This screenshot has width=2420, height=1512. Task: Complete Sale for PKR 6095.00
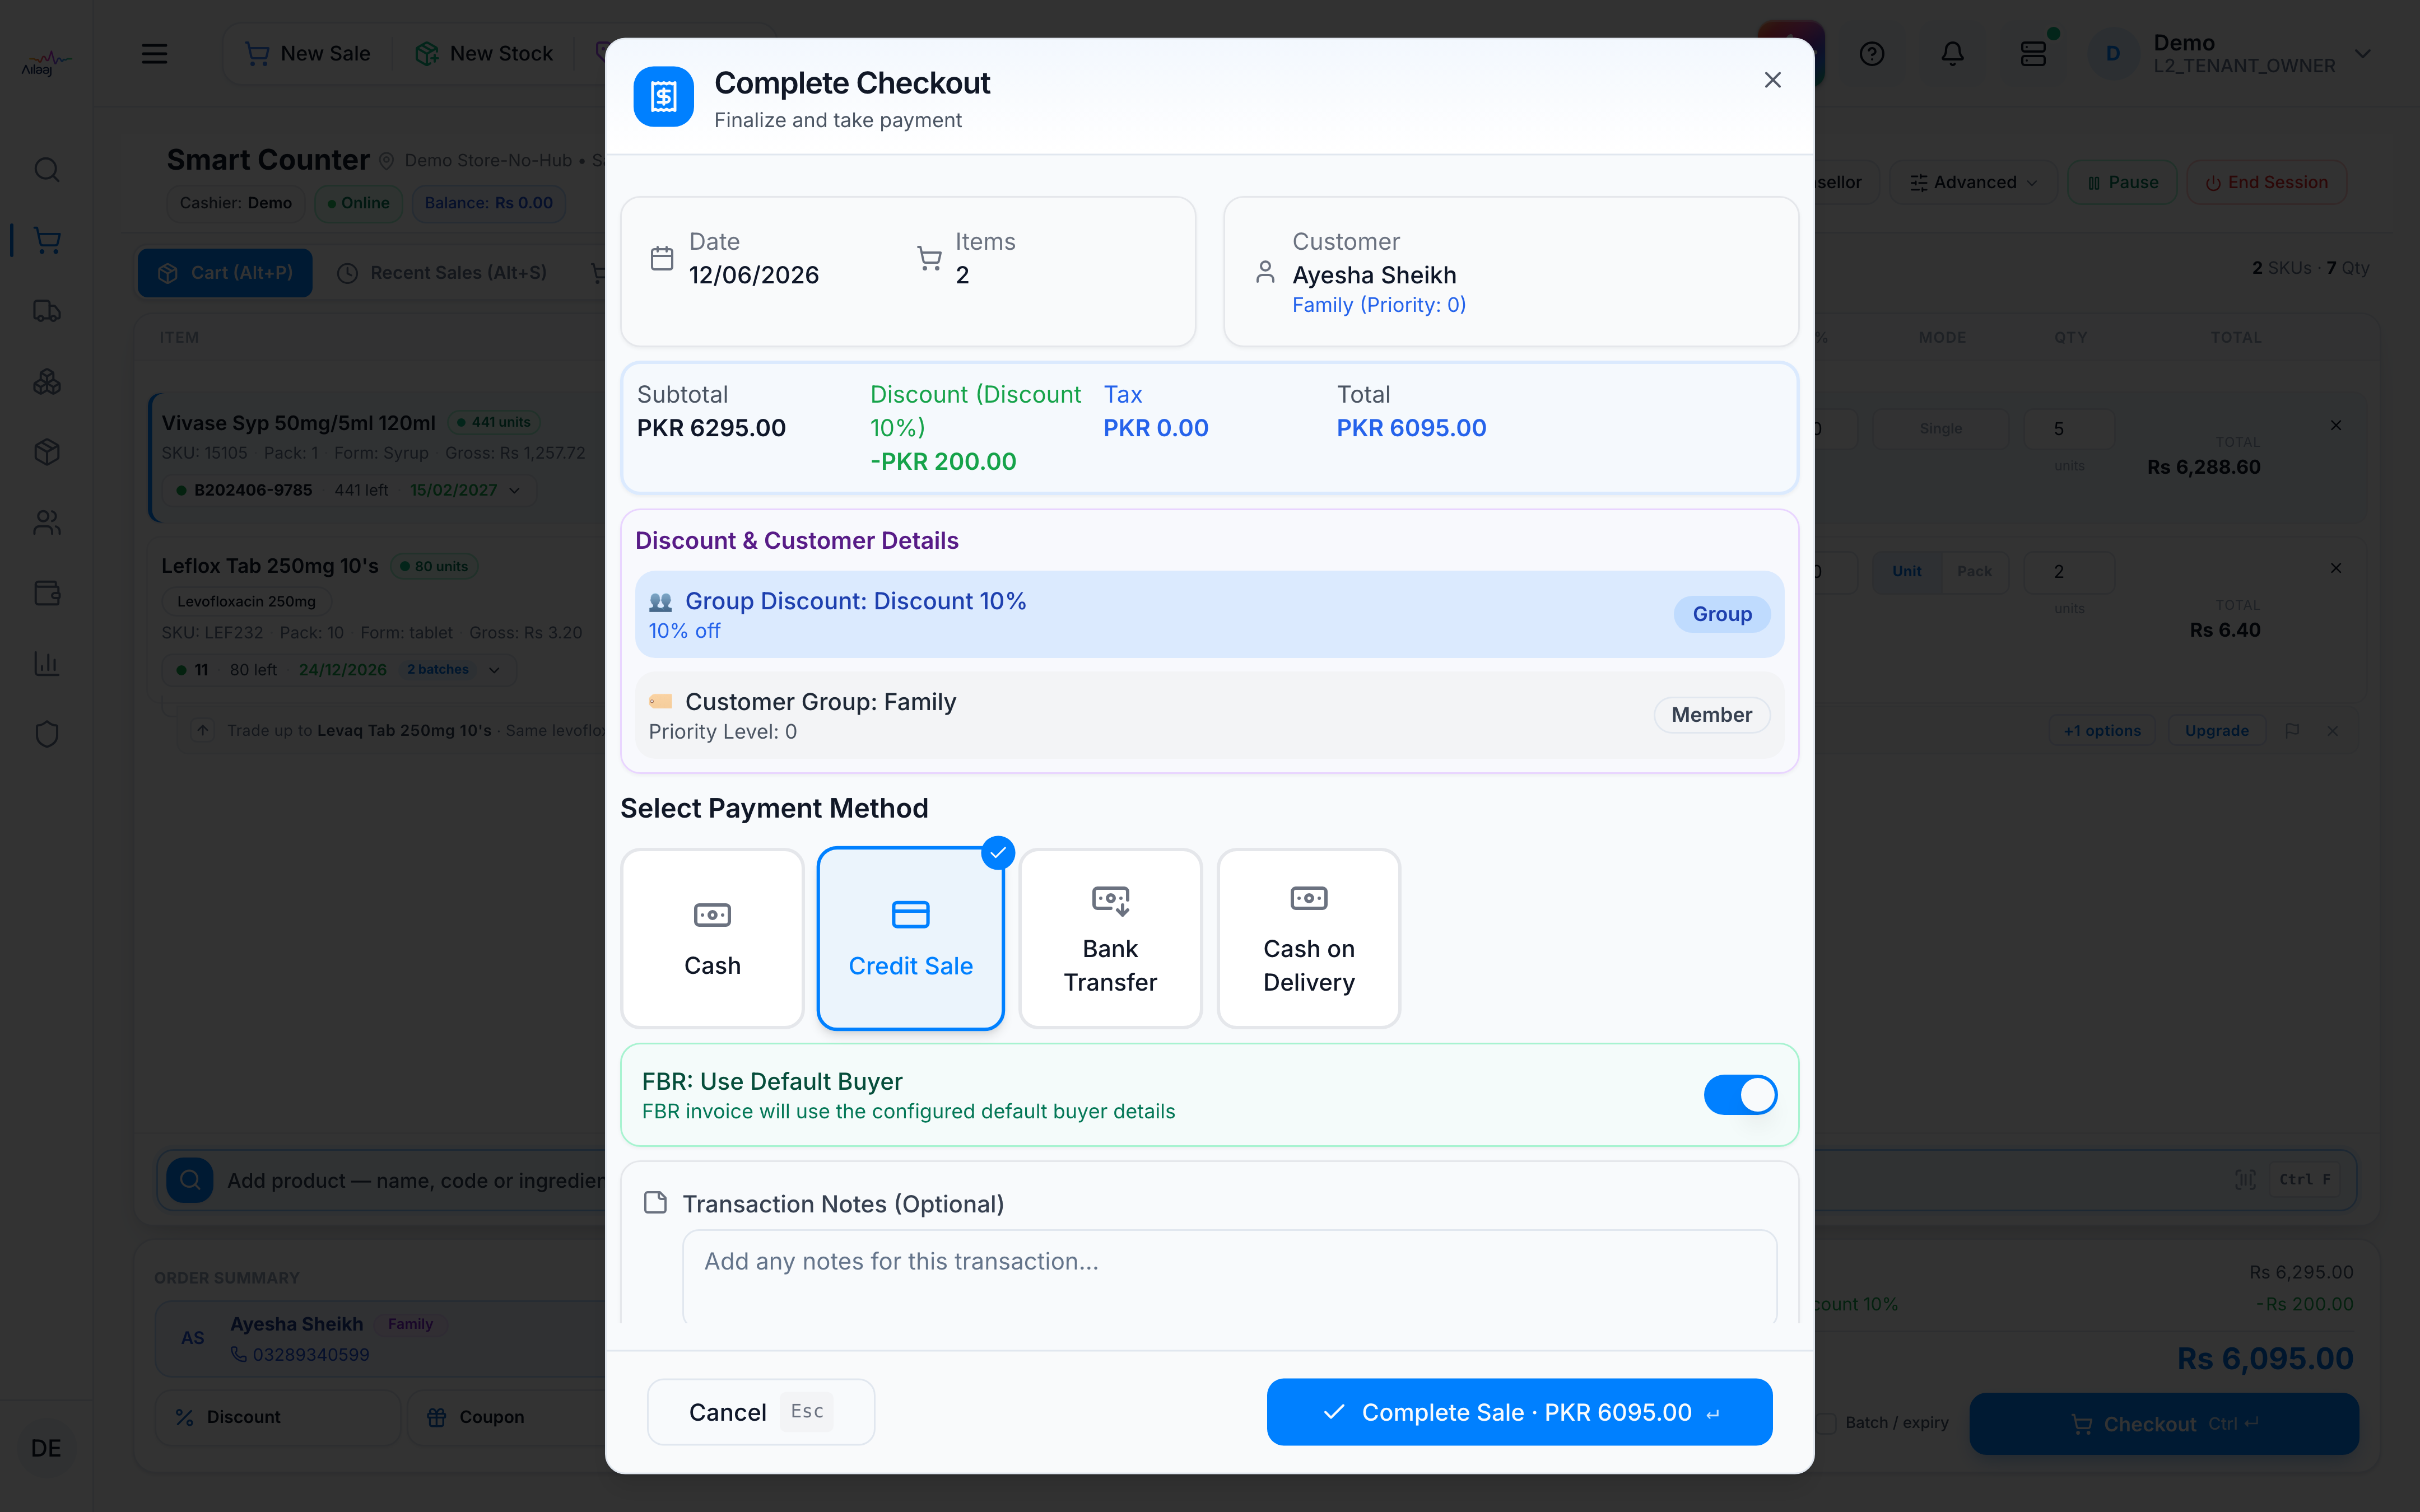pyautogui.click(x=1519, y=1412)
